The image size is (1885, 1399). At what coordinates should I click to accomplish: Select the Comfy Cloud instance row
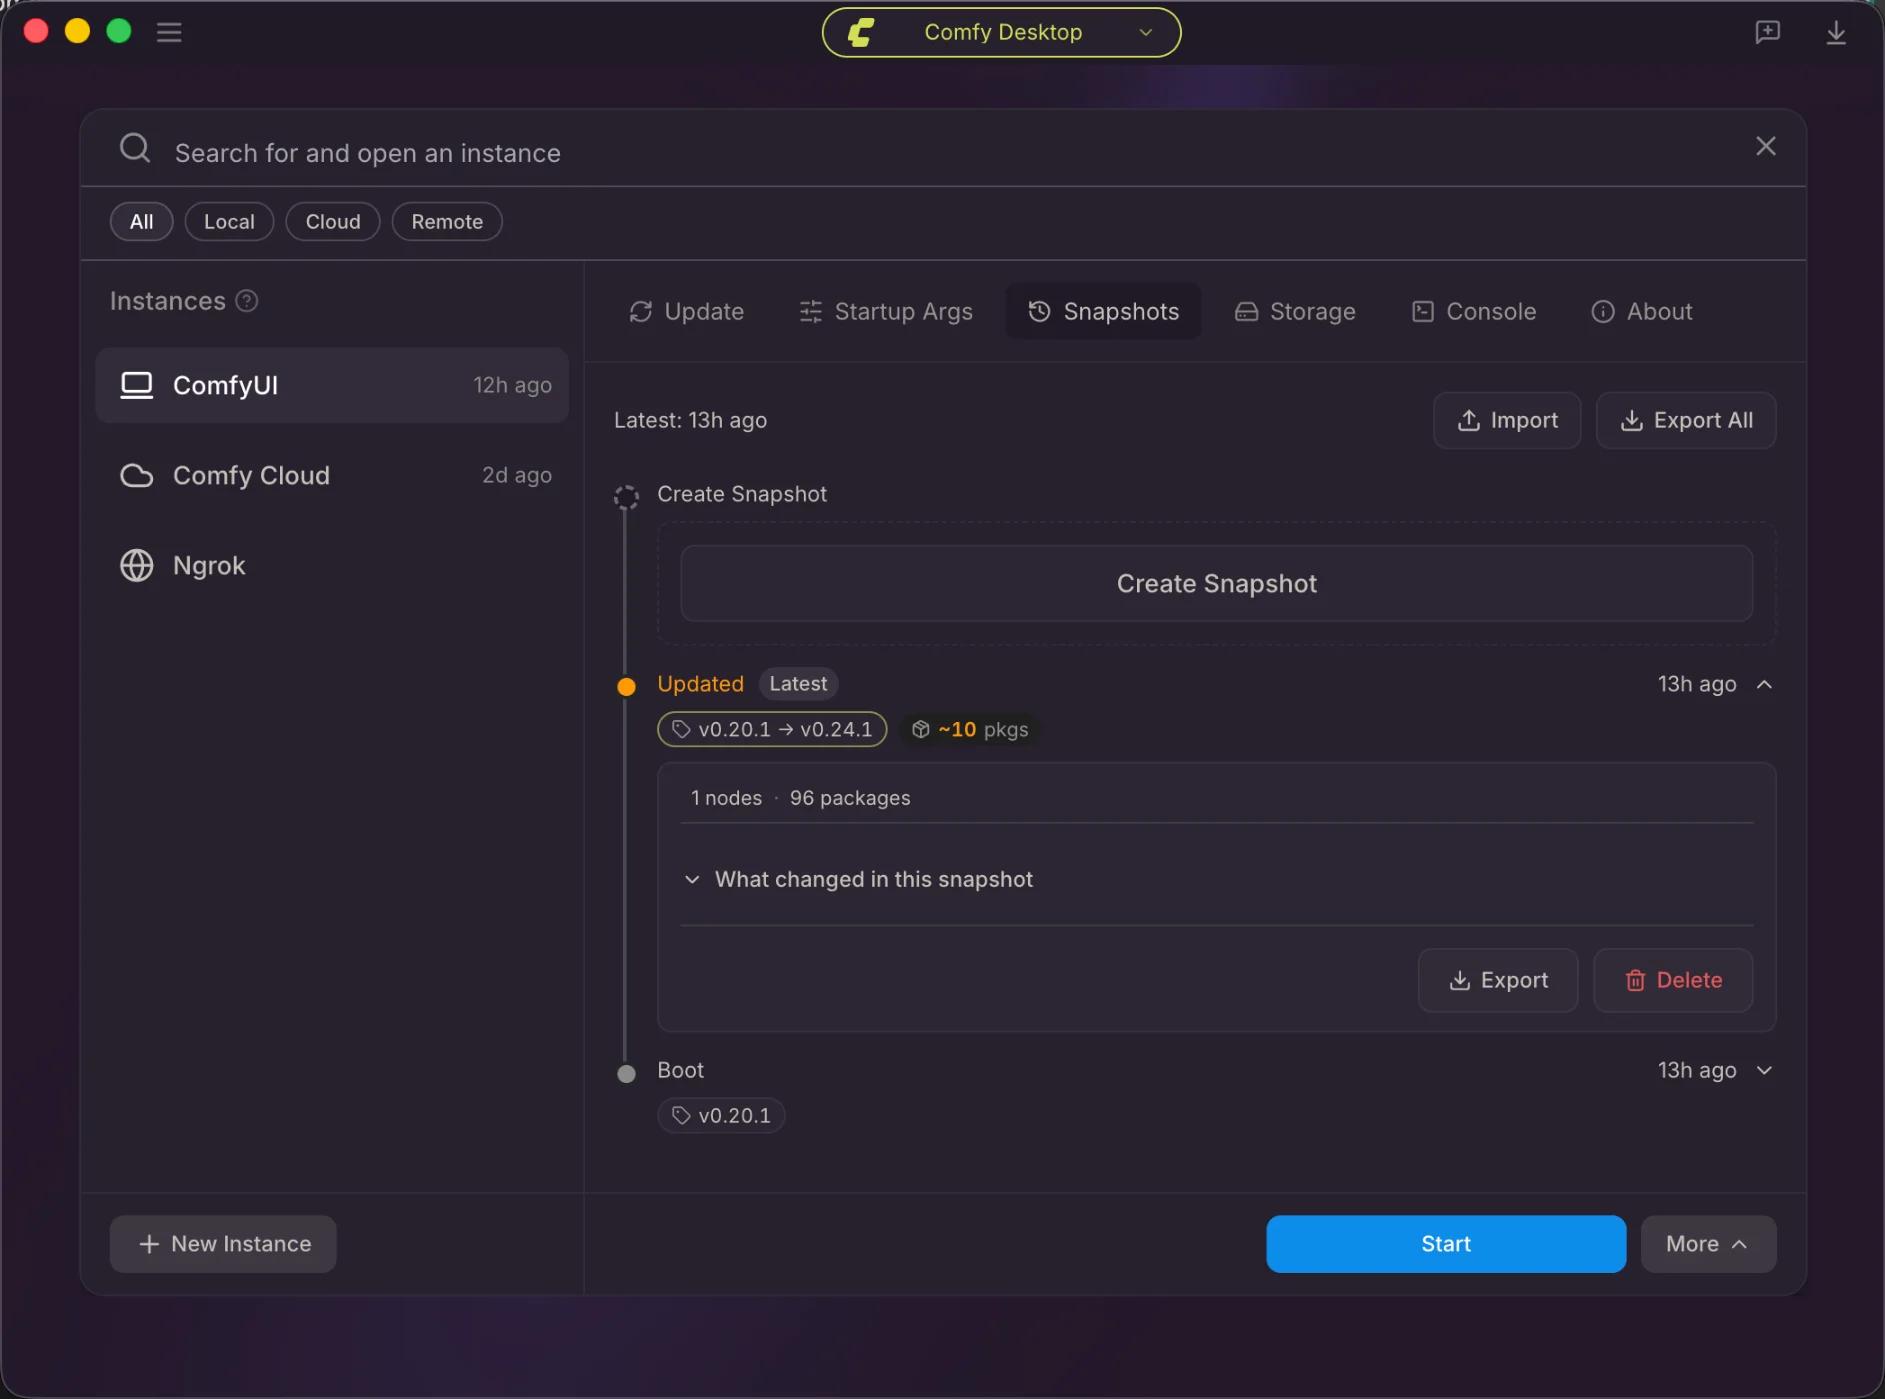(332, 475)
